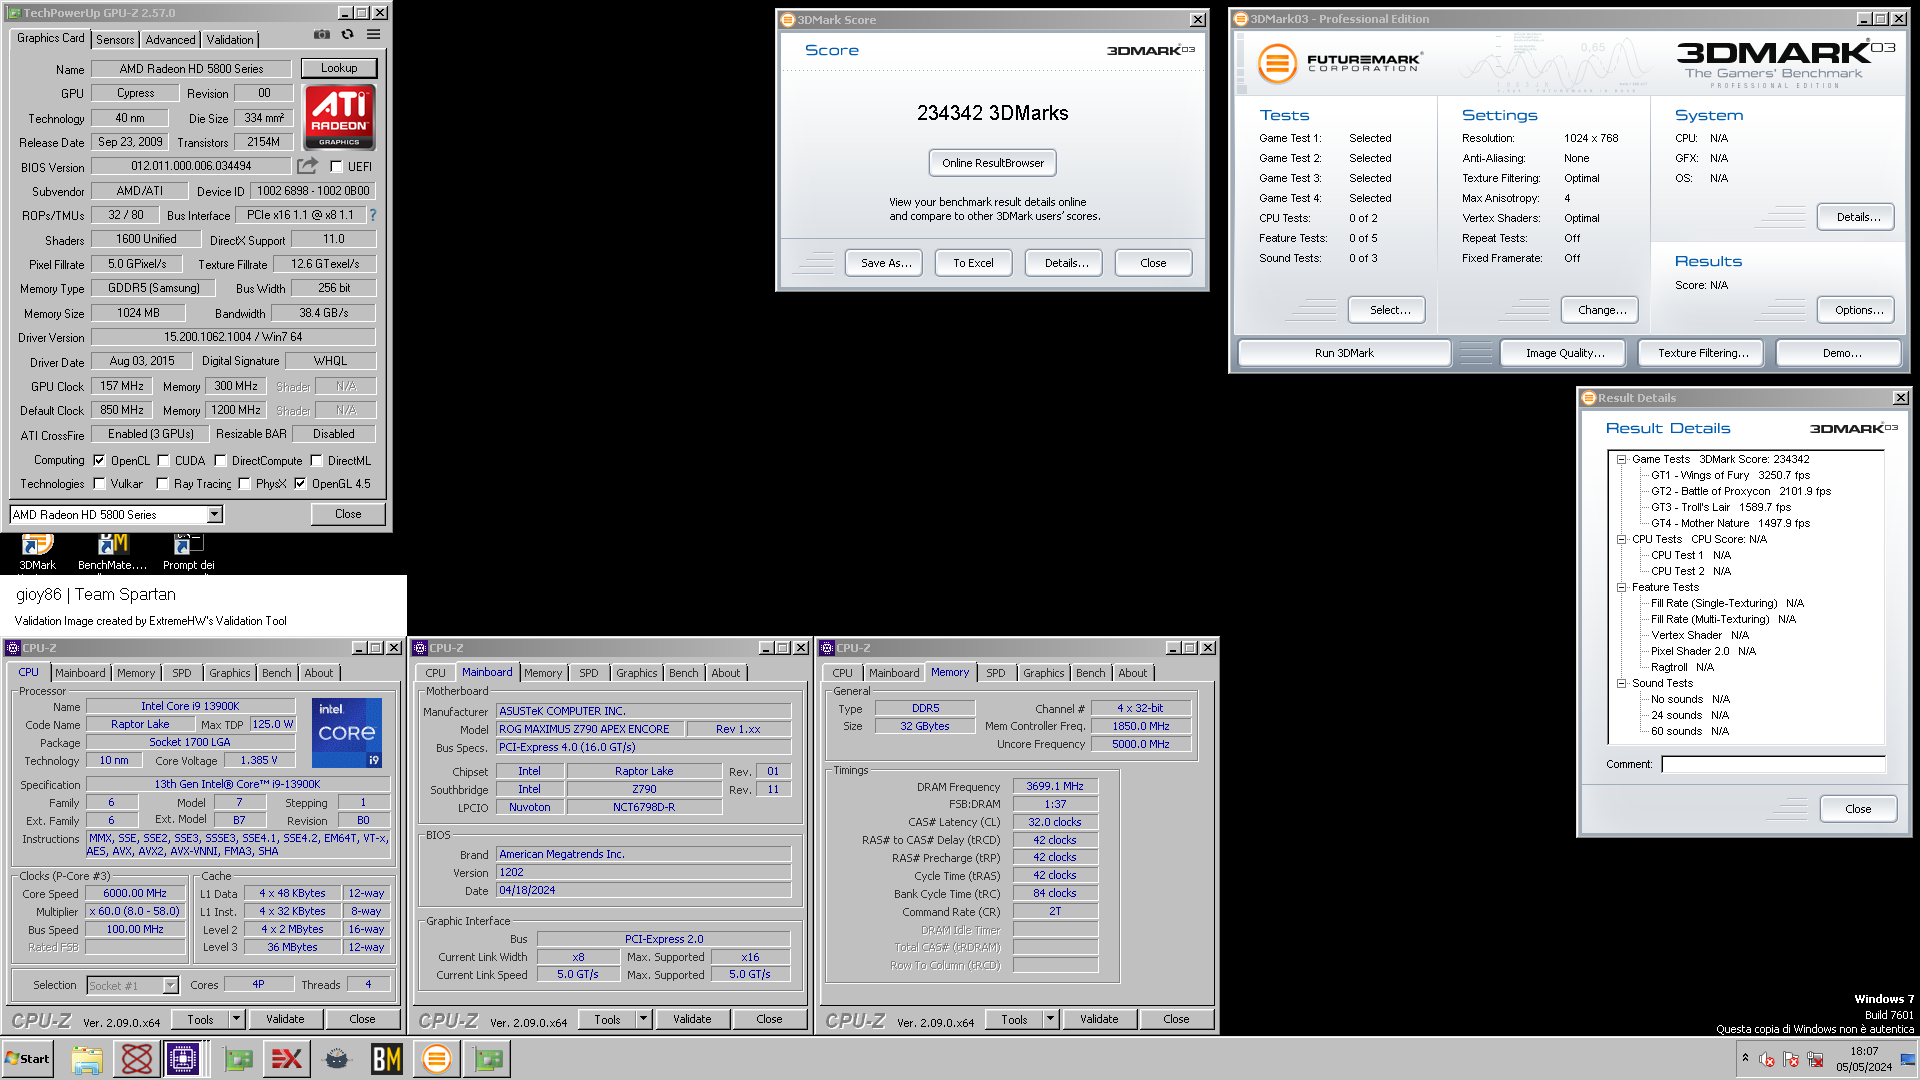Open Bench tab in the middle CPU-Z window
1920x1080 pixels.
coord(684,673)
